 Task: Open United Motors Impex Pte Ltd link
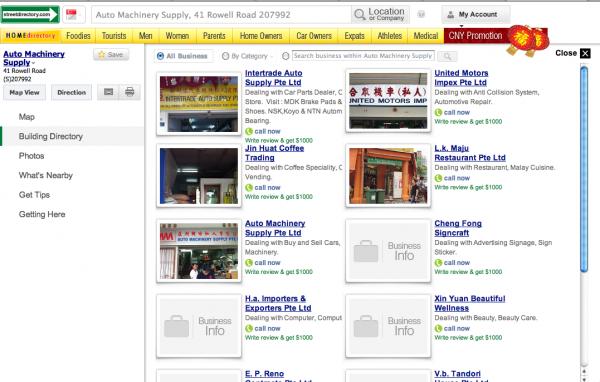click(x=461, y=78)
